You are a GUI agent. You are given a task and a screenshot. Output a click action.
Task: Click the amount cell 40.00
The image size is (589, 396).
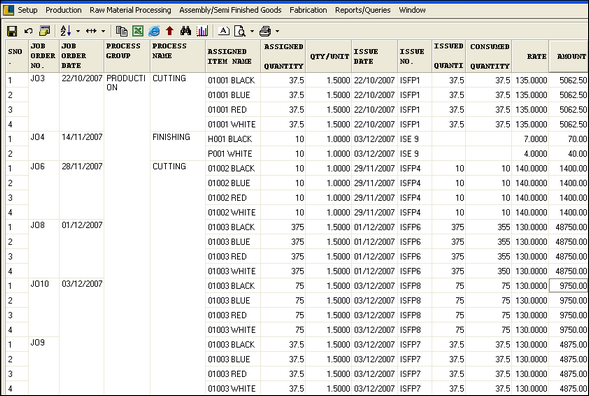pyautogui.click(x=569, y=154)
